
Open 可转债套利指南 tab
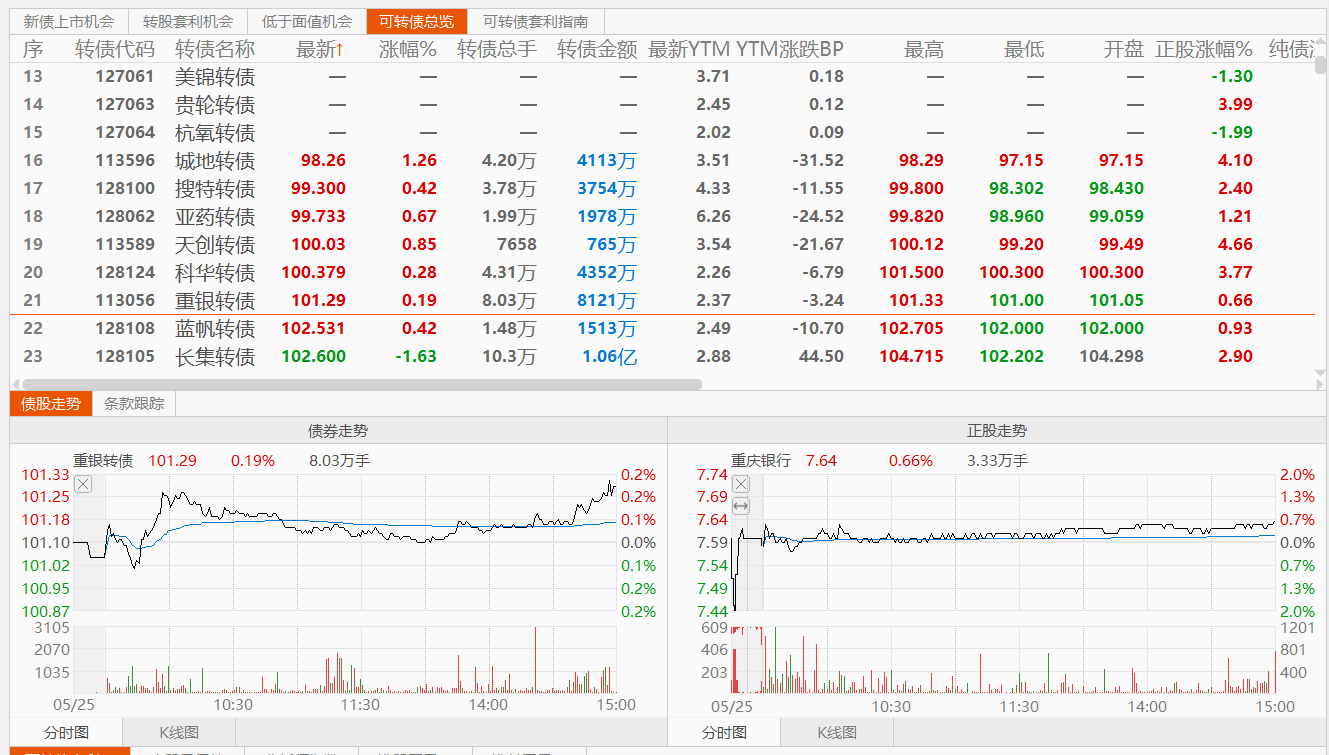535,21
